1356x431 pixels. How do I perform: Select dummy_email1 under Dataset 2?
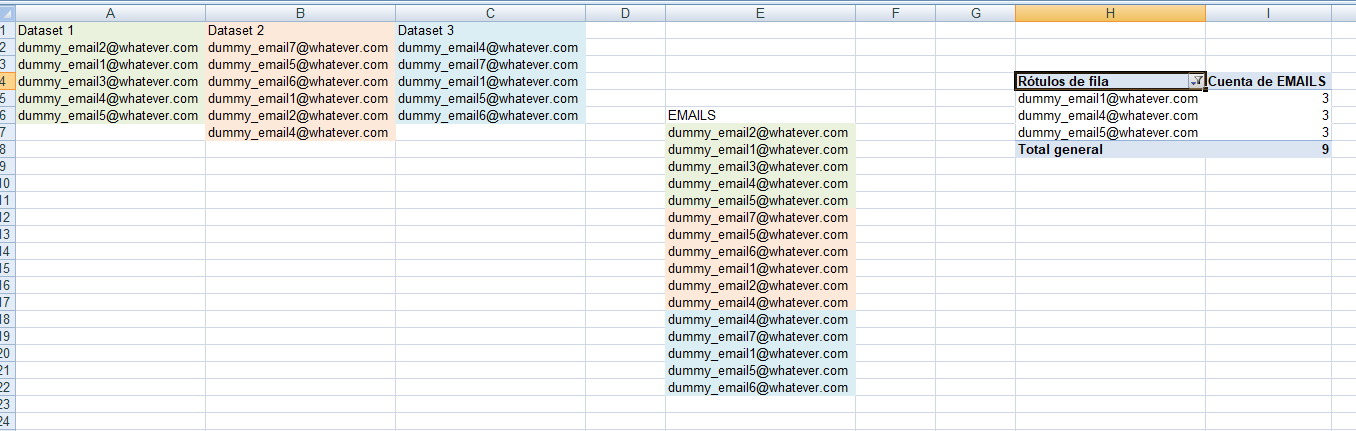coord(300,98)
